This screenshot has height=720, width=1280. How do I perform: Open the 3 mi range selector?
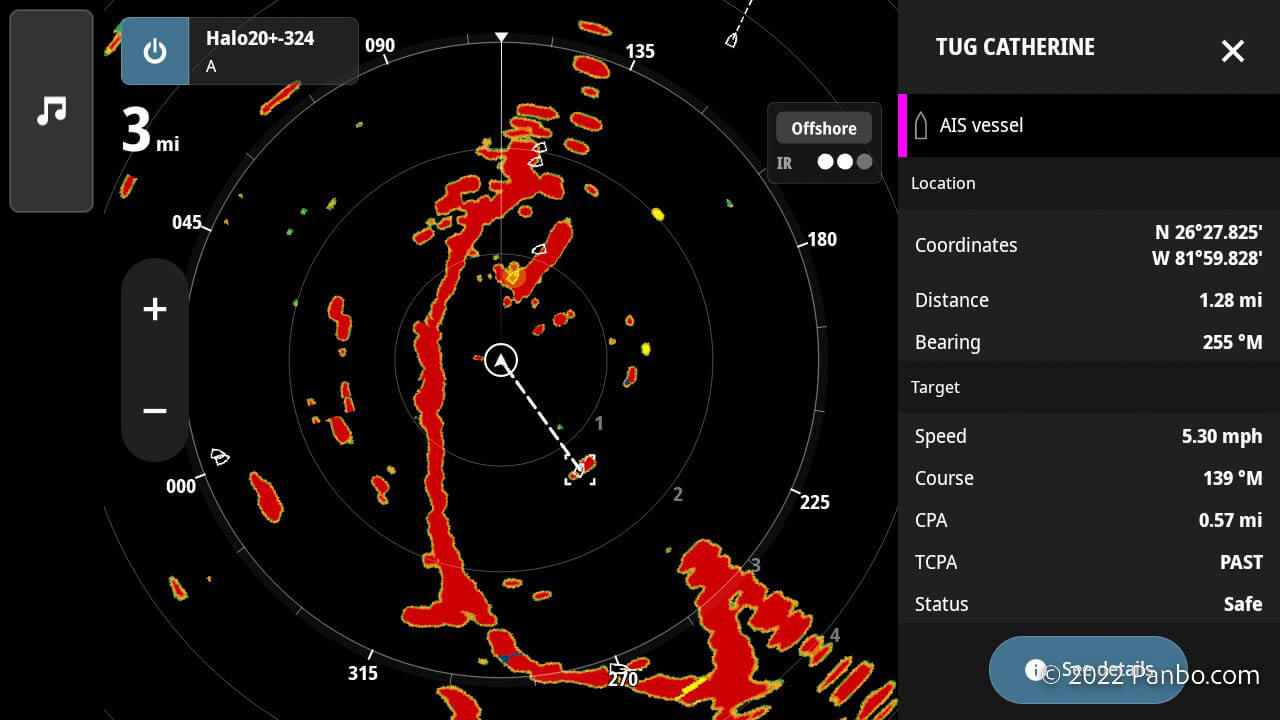point(149,131)
